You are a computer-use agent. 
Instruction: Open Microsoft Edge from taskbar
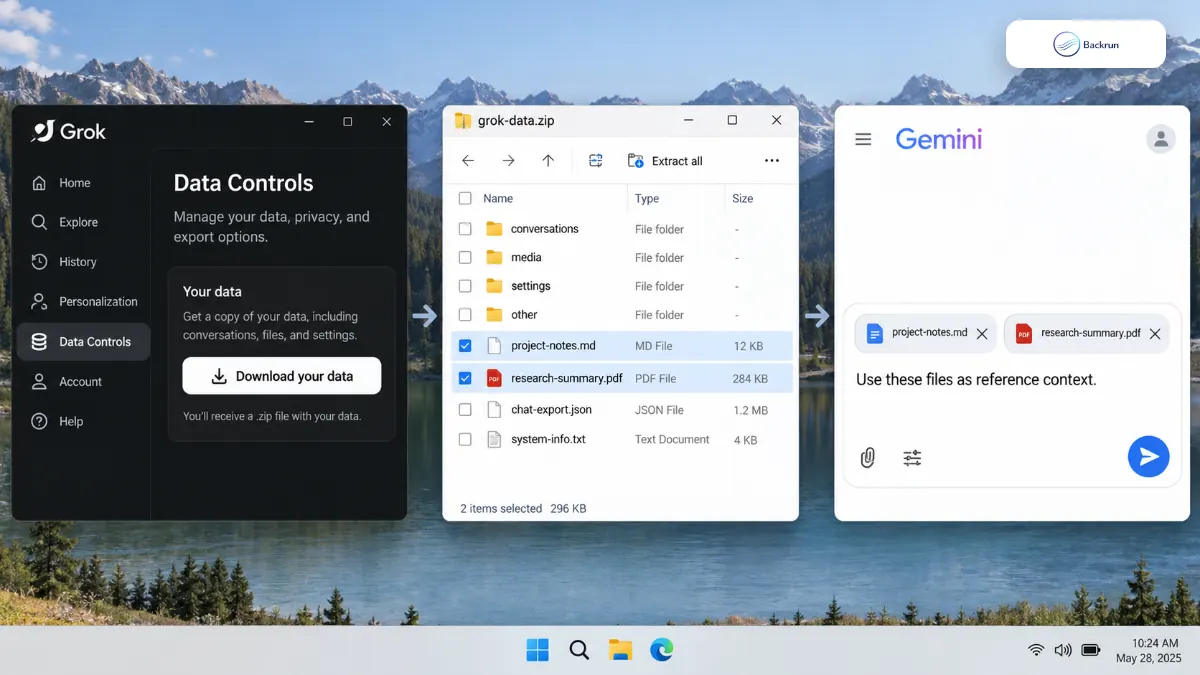pyautogui.click(x=661, y=650)
